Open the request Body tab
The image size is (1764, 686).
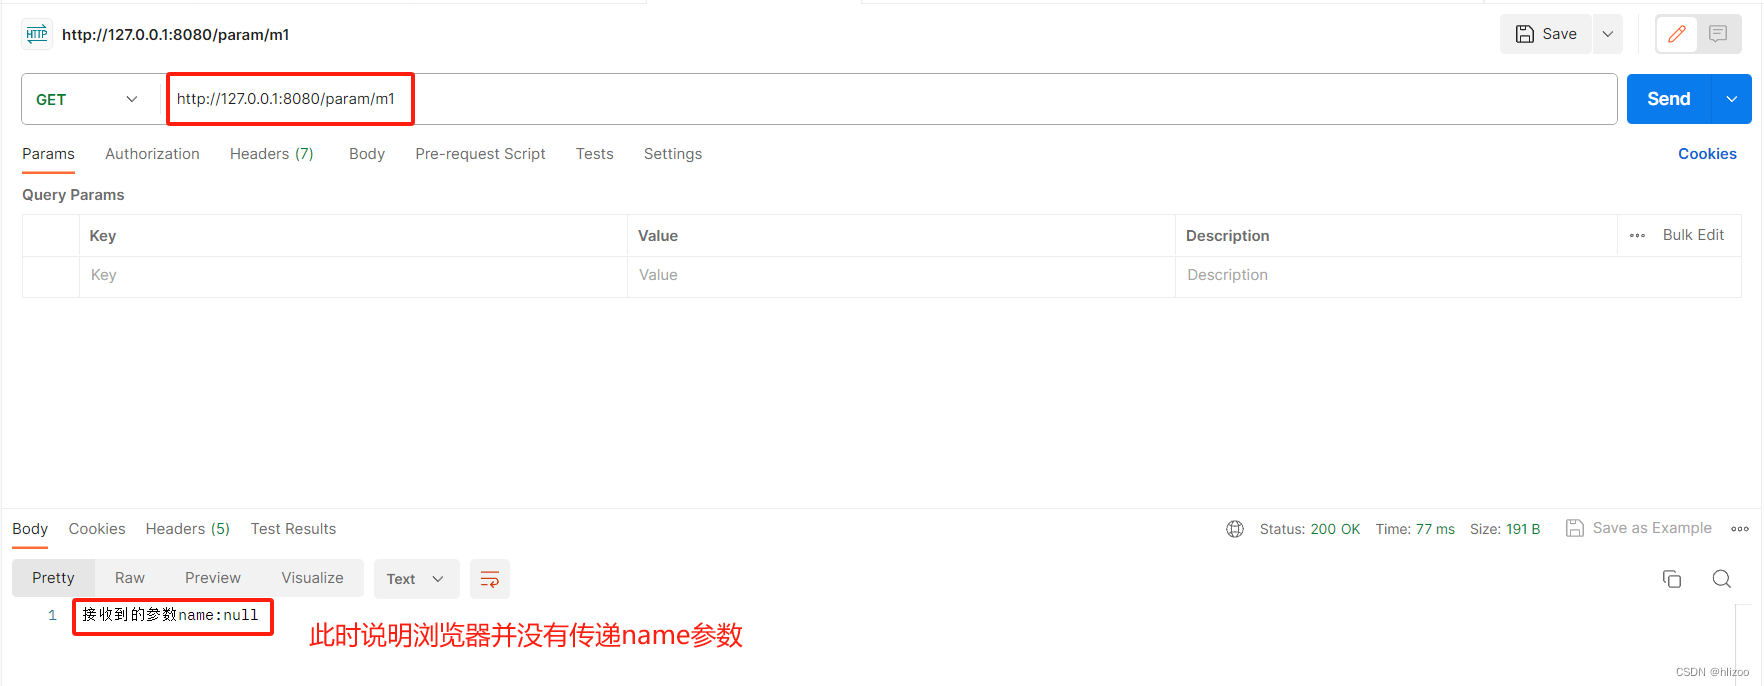[x=367, y=154]
